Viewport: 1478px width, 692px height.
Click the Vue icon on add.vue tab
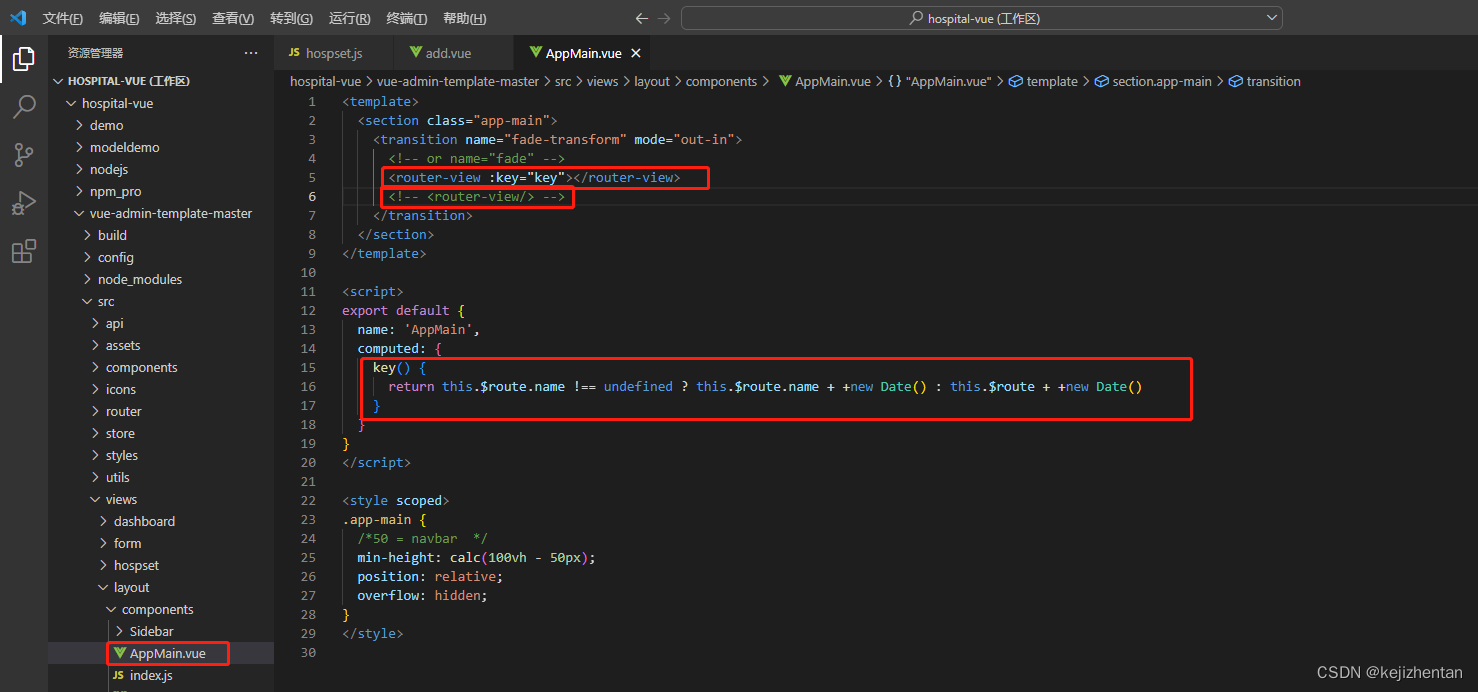pyautogui.click(x=415, y=53)
